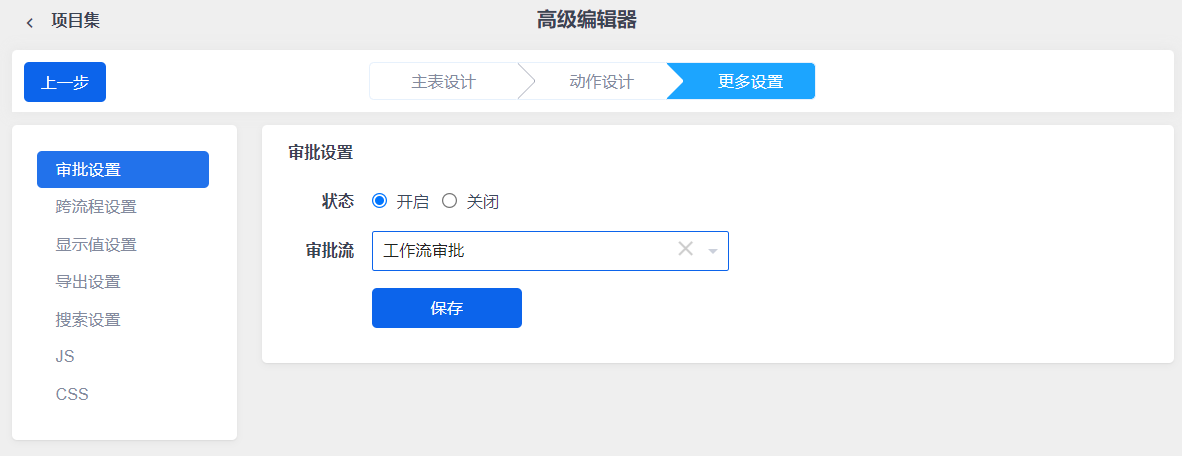Select the 开启 radio button
Viewport: 1182px width, 456px height.
pos(379,201)
